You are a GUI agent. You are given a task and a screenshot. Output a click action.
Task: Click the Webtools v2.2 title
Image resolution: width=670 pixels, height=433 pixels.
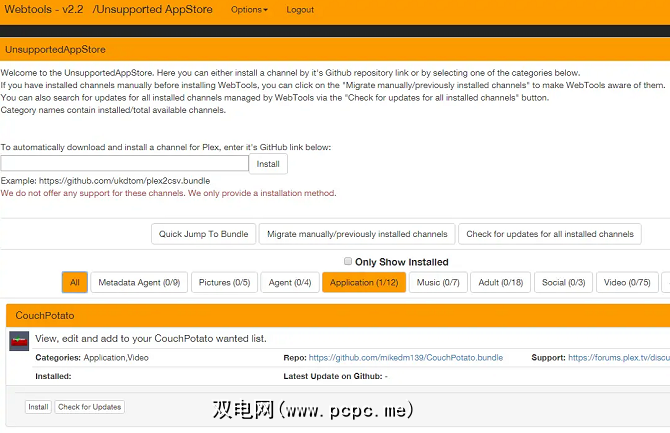click(x=44, y=9)
